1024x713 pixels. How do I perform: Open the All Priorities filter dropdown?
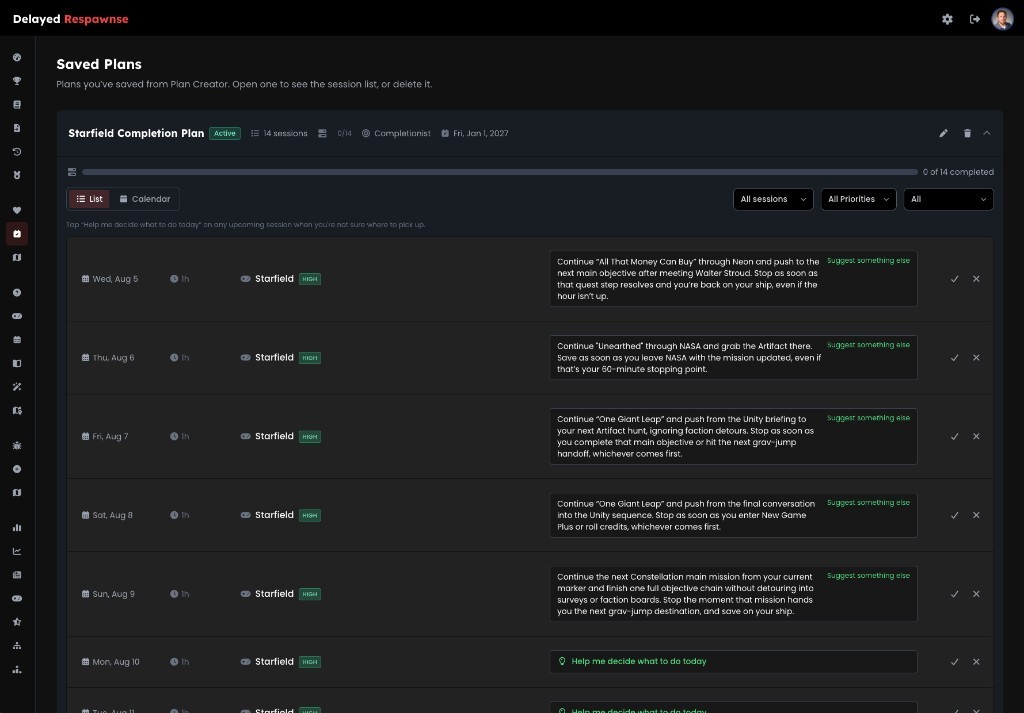(858, 199)
